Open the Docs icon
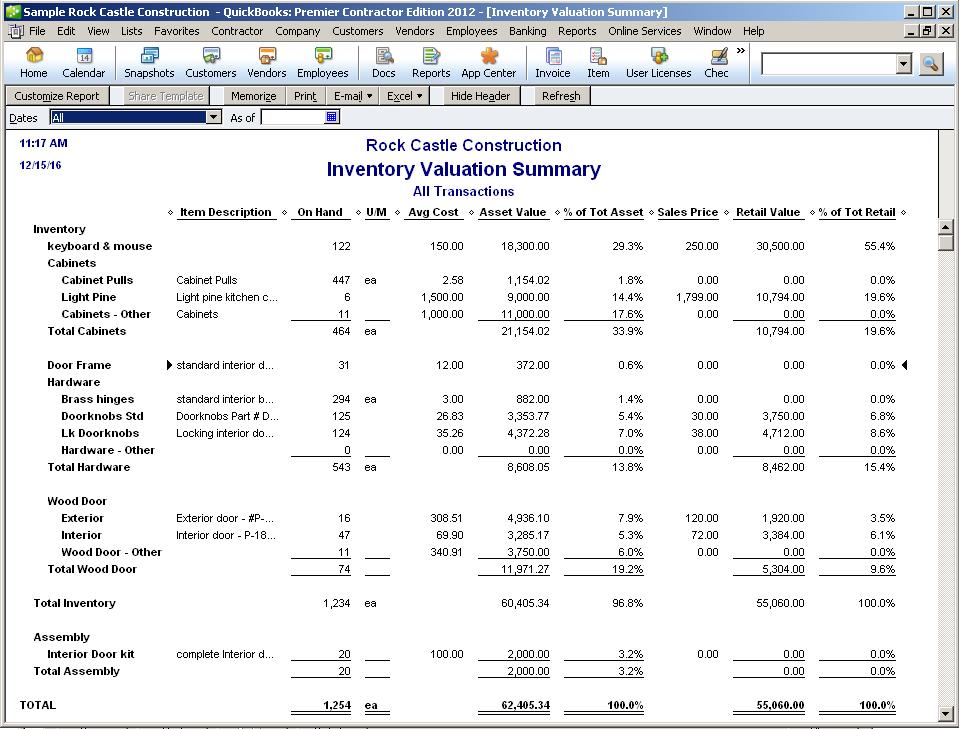959x729 pixels. [x=383, y=63]
